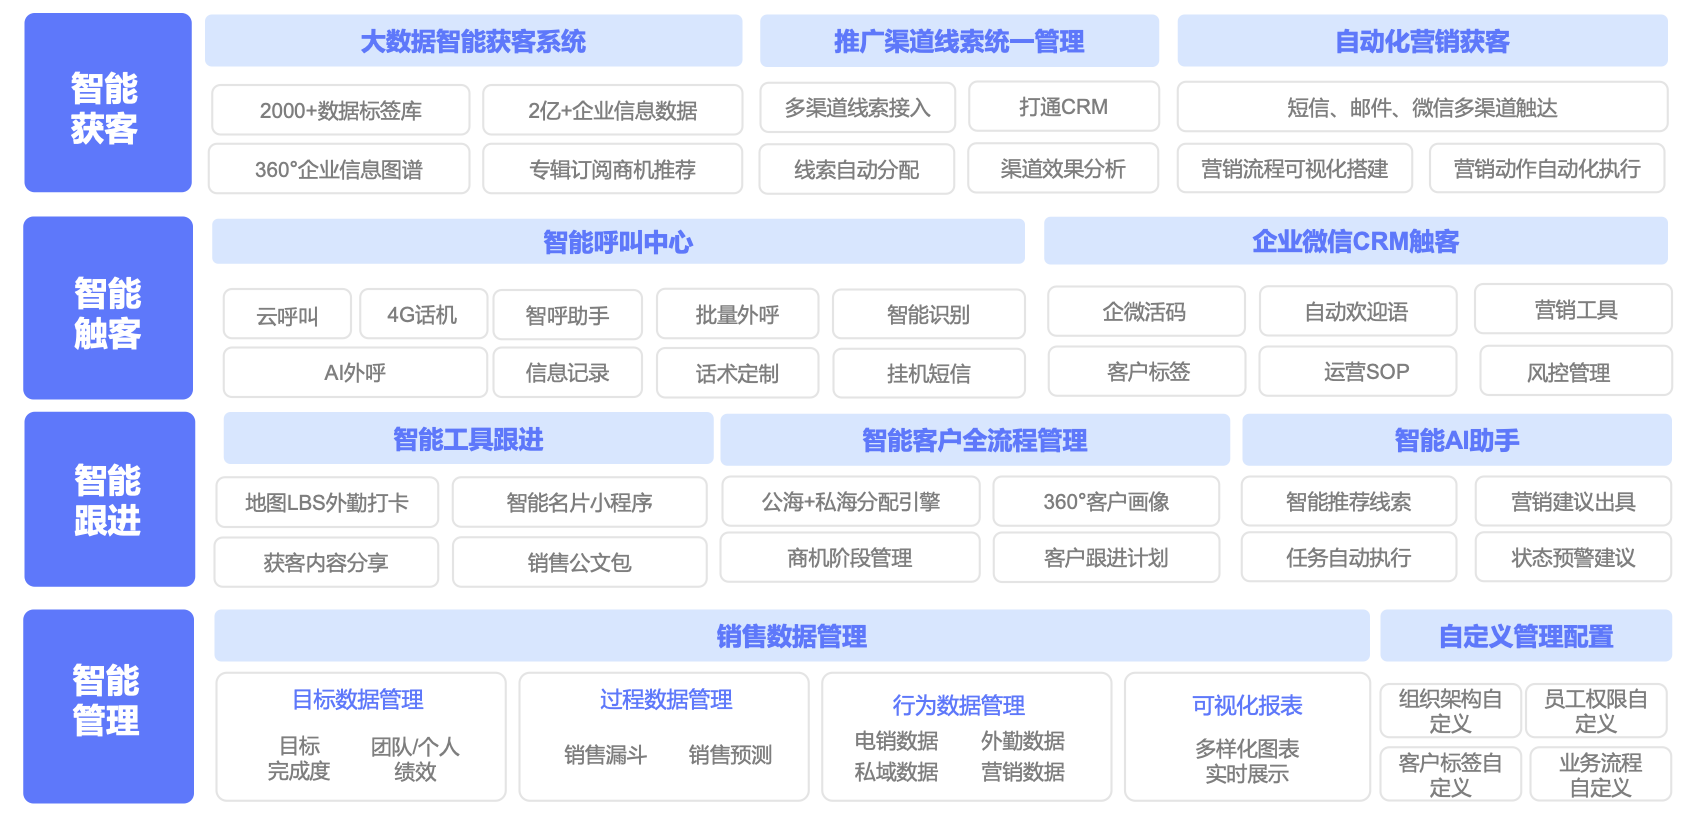Click the 可视化报表 heading
The width and height of the screenshot is (1698, 819).
click(1246, 705)
